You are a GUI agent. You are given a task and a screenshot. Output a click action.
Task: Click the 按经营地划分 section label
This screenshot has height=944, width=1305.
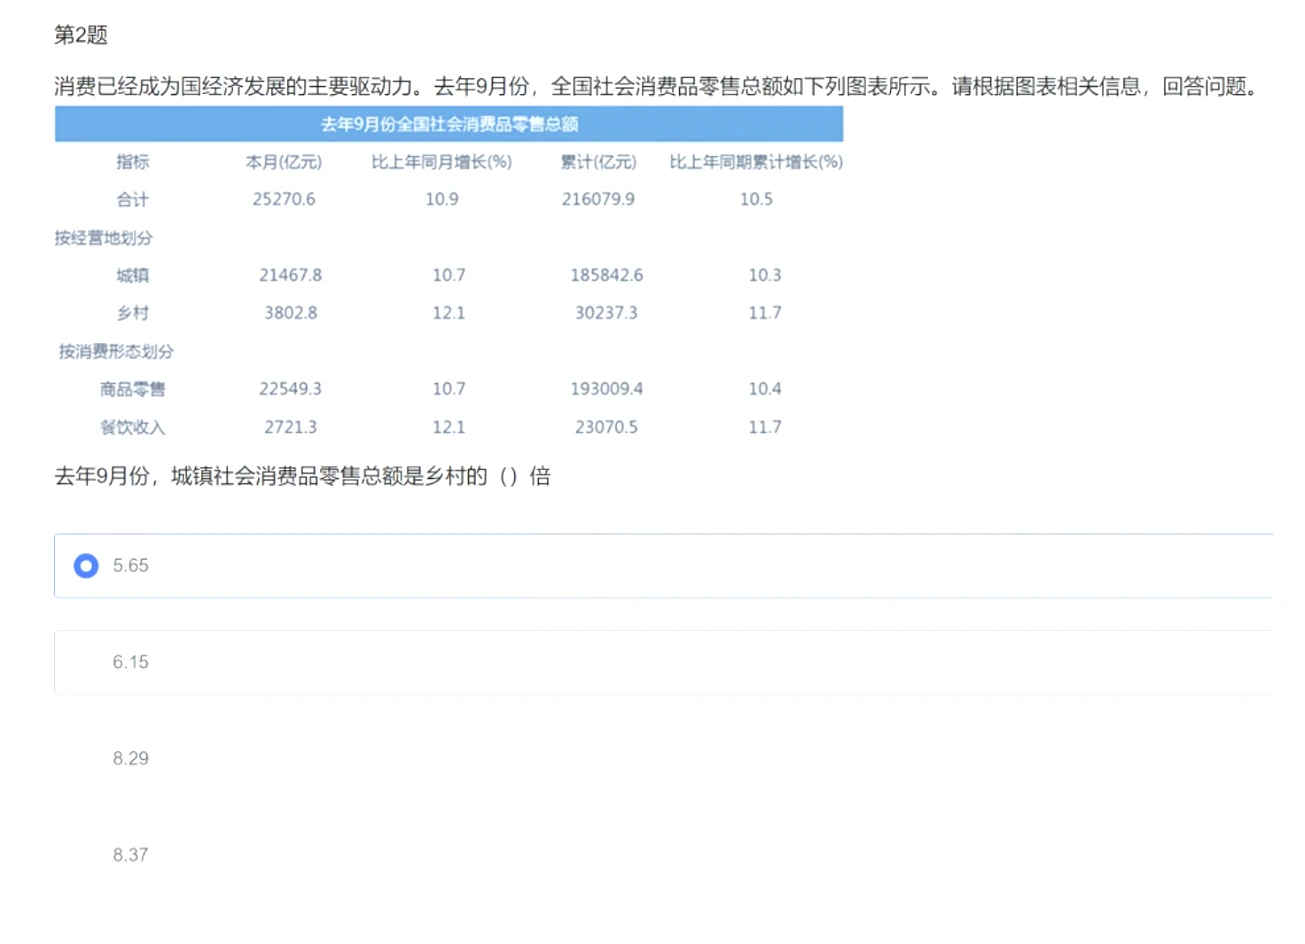click(104, 238)
